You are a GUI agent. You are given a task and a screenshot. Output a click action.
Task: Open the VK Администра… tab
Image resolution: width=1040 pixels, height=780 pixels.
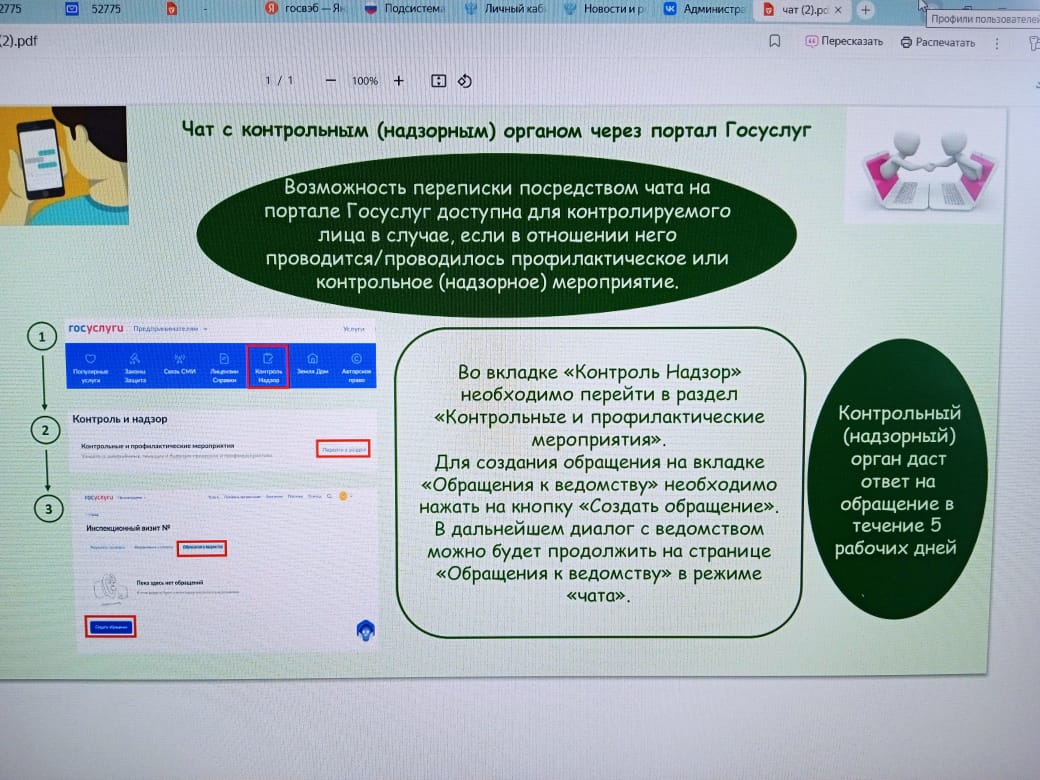tap(704, 9)
